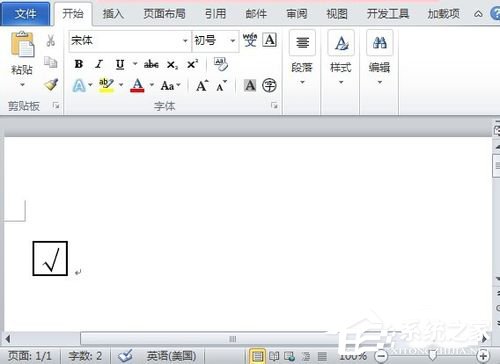Image resolution: width=500 pixels, height=364 pixels.
Task: Open the font size dropdown arrow
Action: coord(233,41)
